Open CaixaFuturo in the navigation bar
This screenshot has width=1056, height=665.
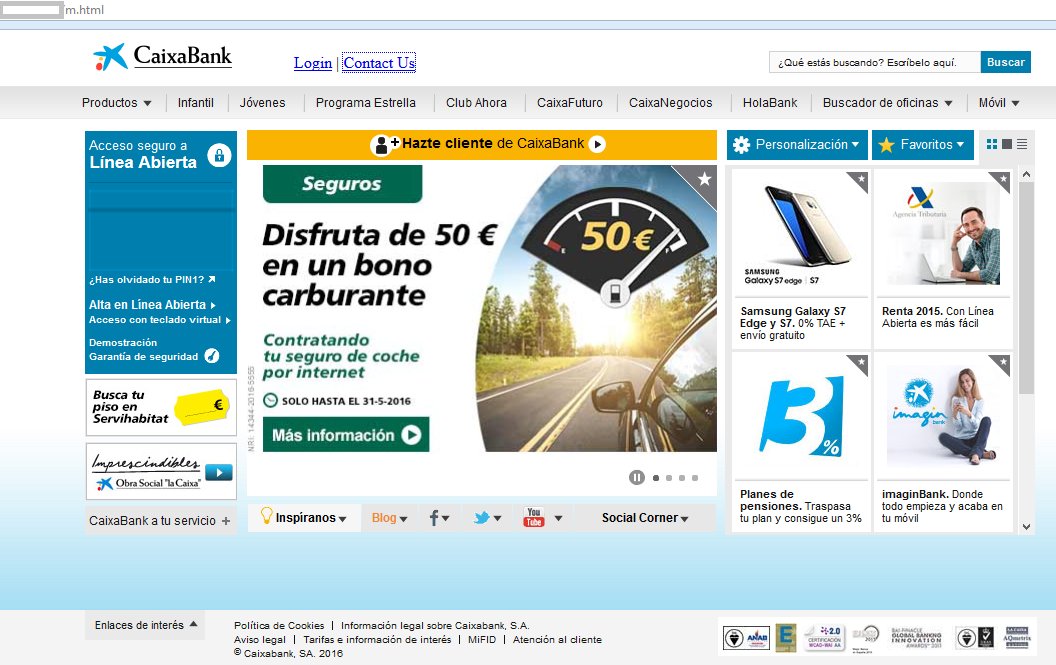(570, 102)
